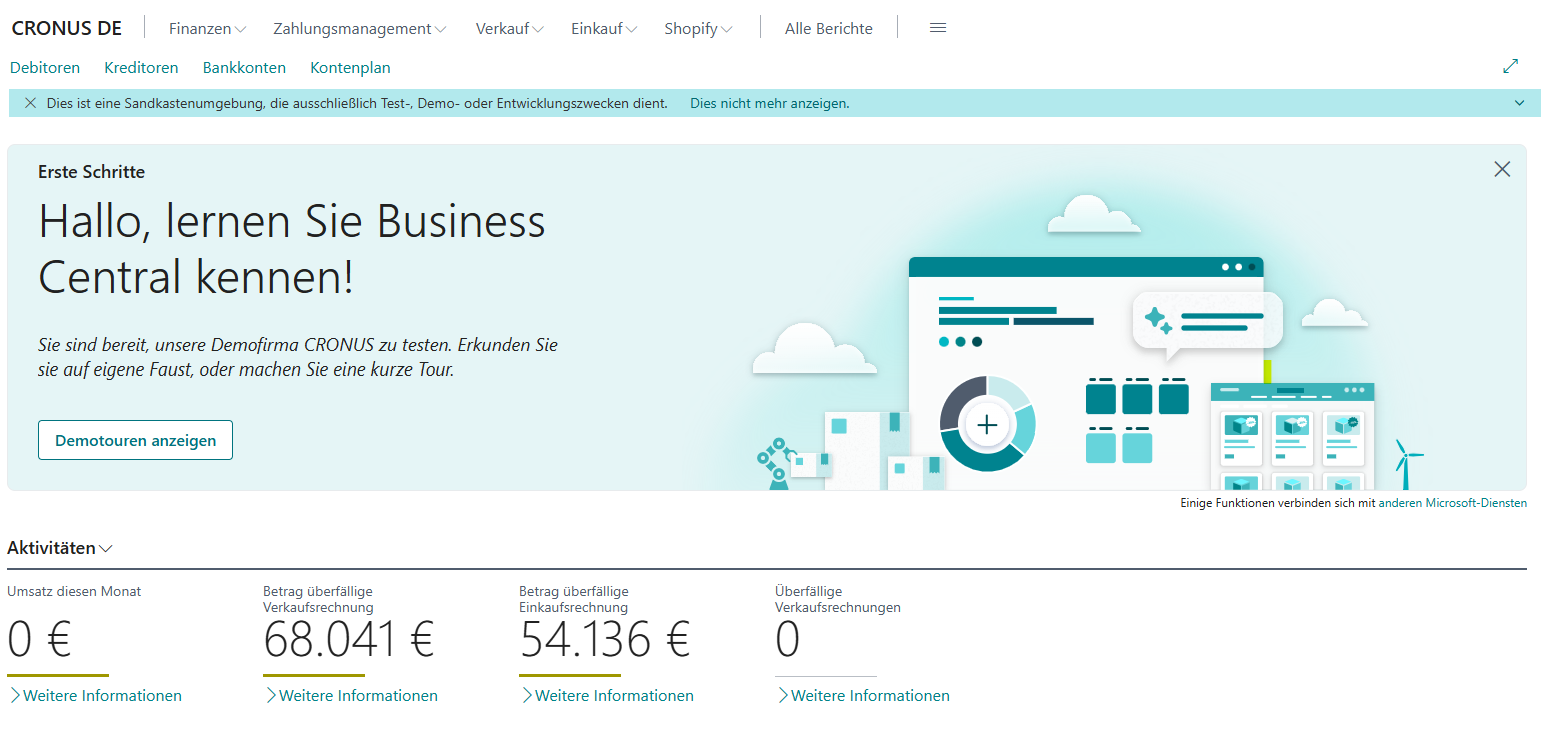Click the Demotouren anzeigen button

coord(135,440)
